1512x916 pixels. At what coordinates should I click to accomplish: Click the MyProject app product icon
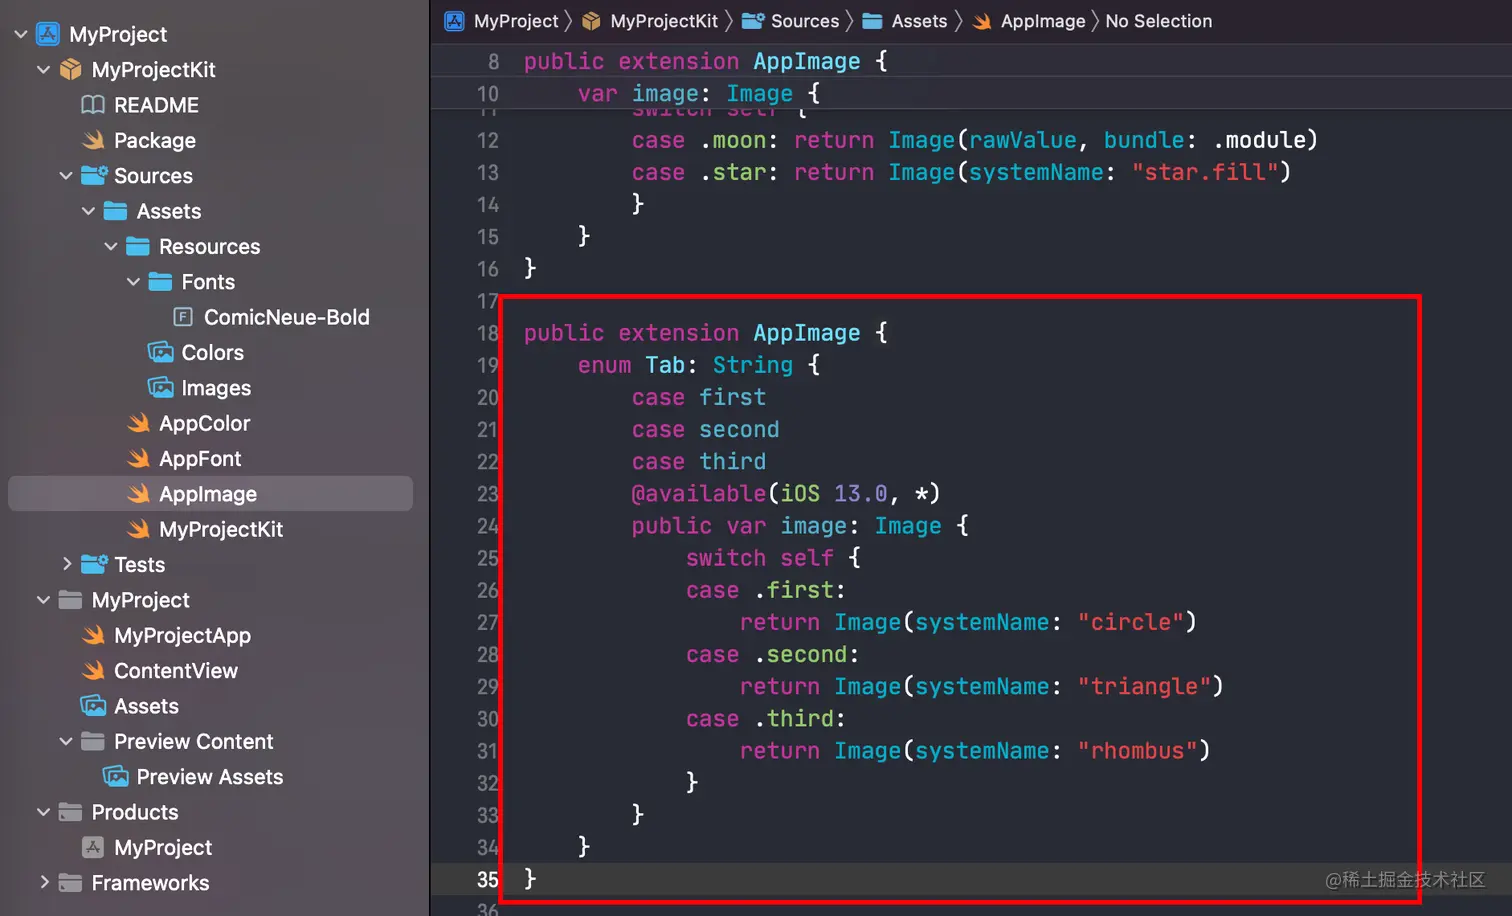(93, 847)
